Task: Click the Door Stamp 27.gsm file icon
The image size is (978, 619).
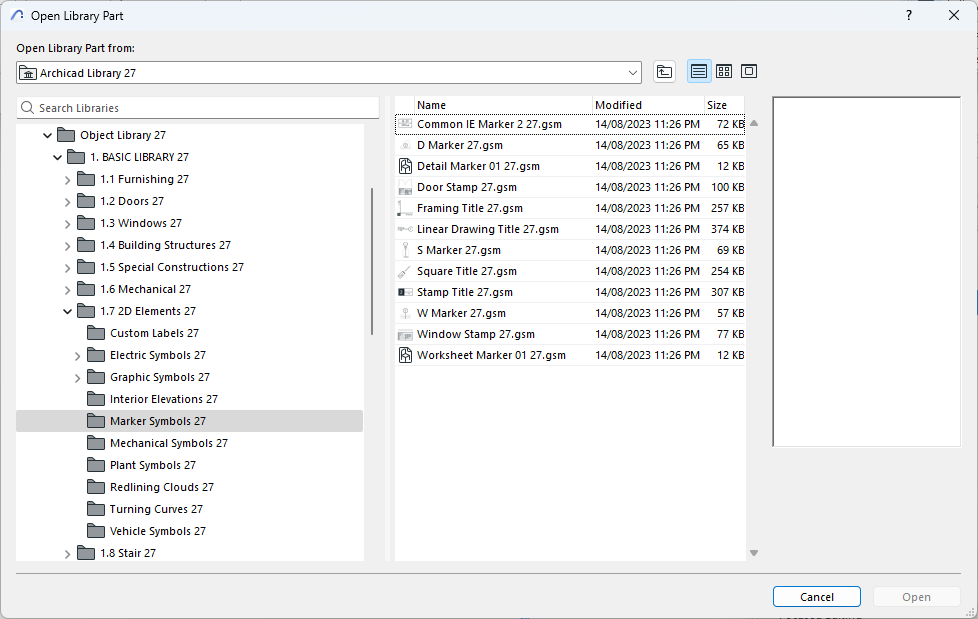Action: [405, 187]
